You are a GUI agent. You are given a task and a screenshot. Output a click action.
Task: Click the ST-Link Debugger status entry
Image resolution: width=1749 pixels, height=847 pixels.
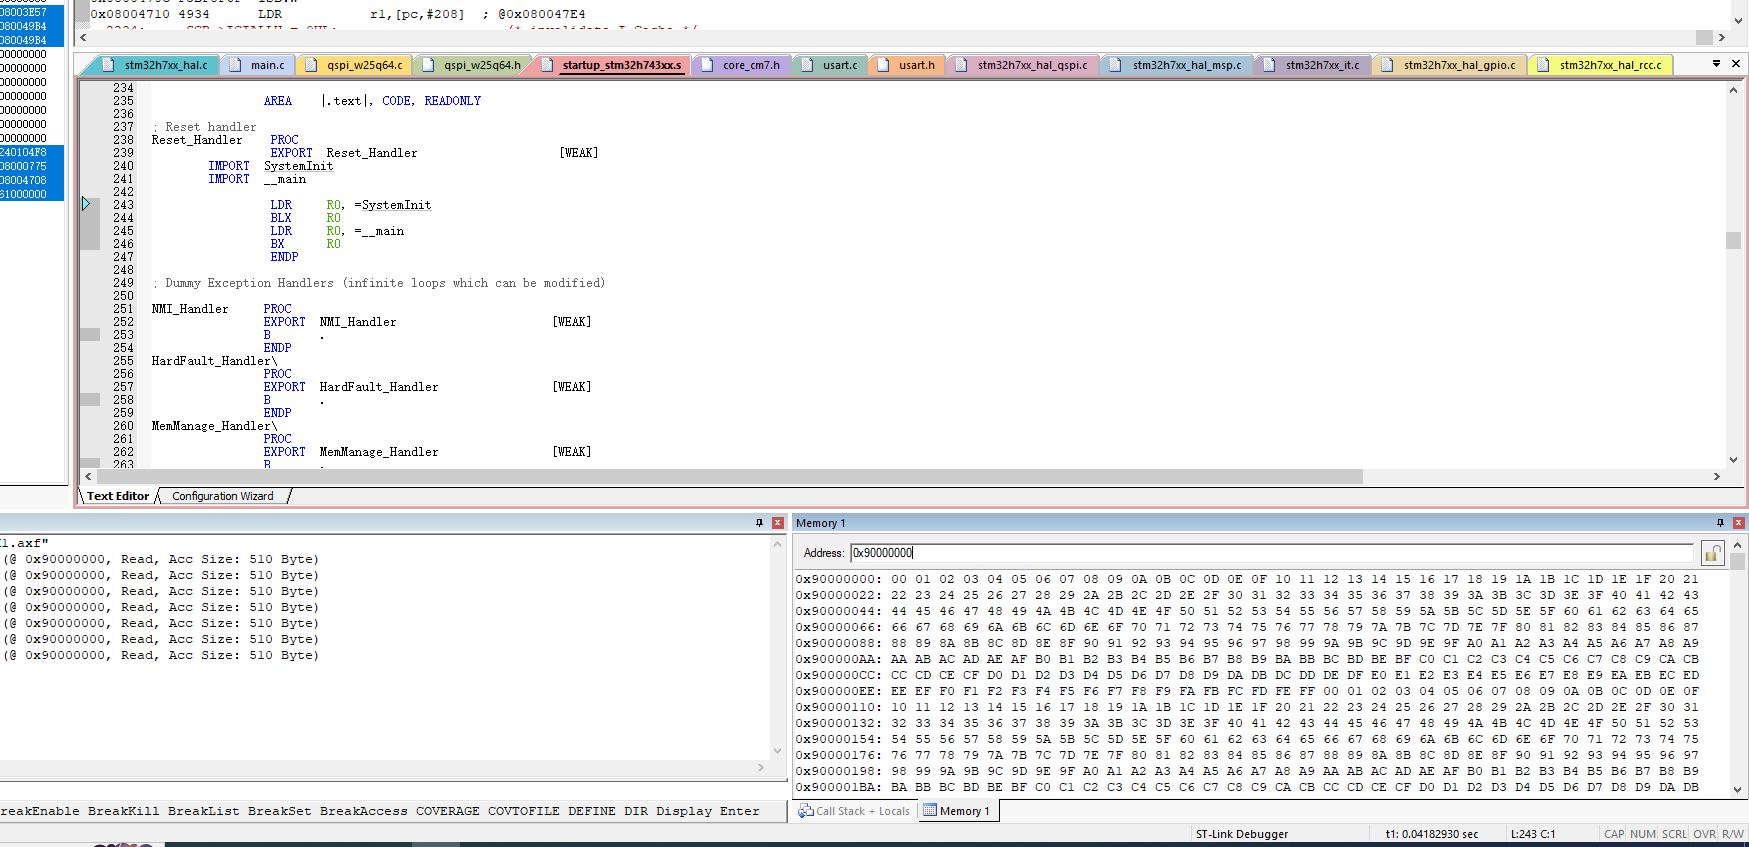click(x=1242, y=834)
